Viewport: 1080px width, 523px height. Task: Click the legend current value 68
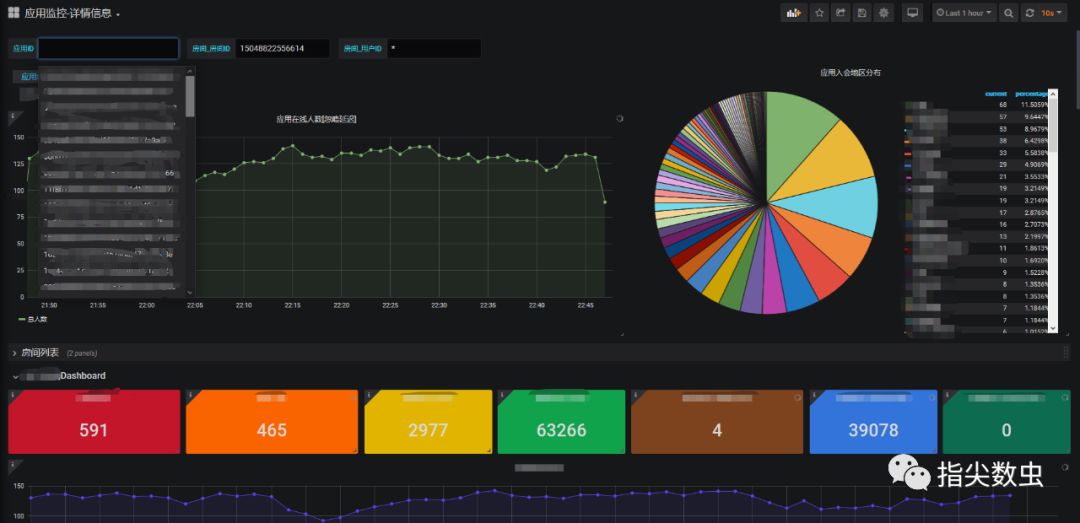point(1003,105)
